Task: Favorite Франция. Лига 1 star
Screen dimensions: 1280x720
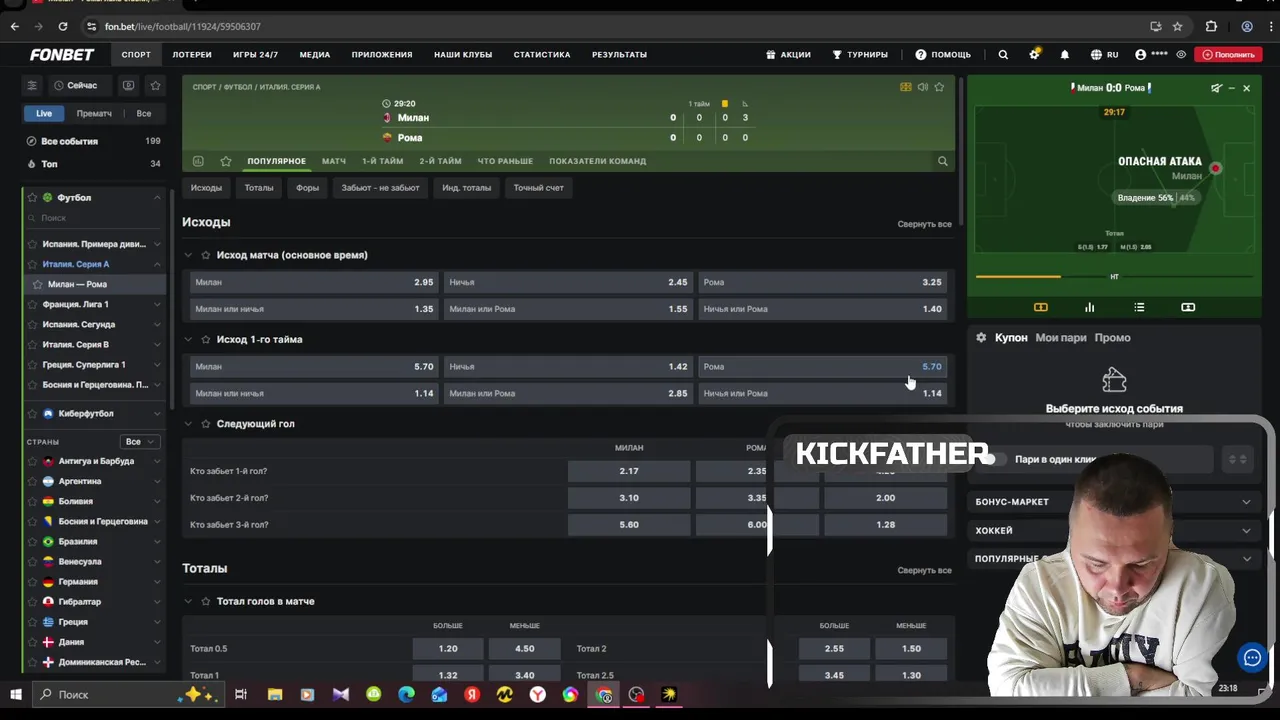Action: [x=32, y=304]
